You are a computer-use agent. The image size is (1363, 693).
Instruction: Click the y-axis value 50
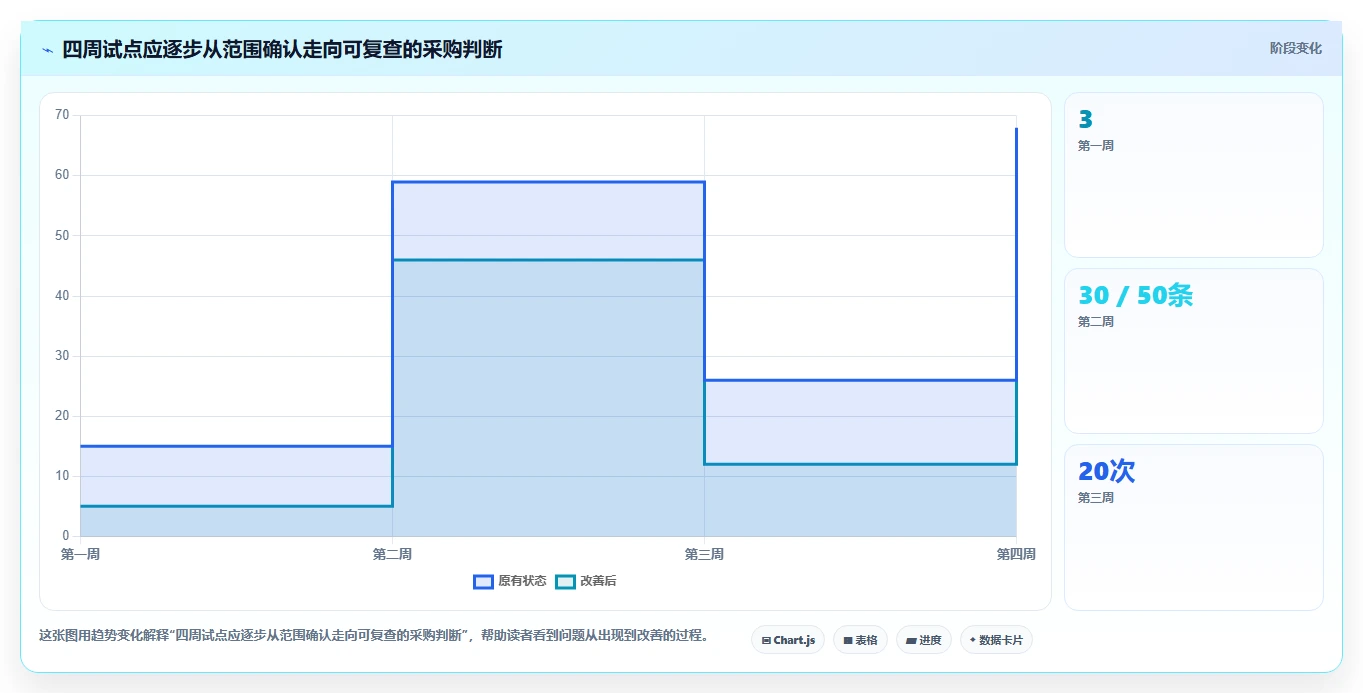pyautogui.click(x=62, y=235)
